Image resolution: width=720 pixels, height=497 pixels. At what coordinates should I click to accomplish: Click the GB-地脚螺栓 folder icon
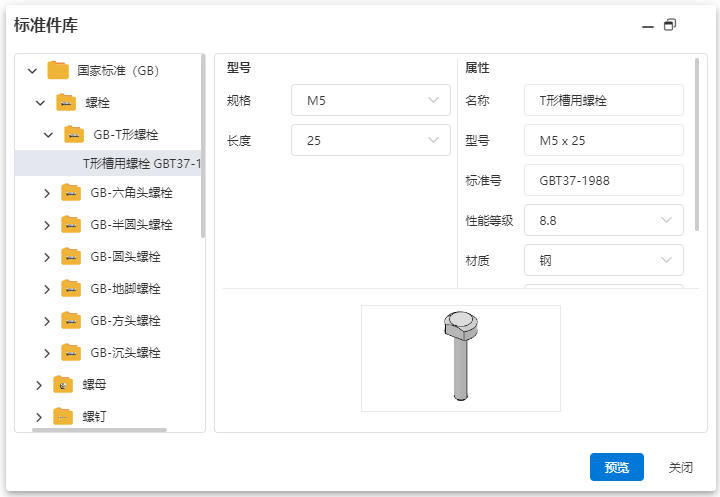pos(71,288)
